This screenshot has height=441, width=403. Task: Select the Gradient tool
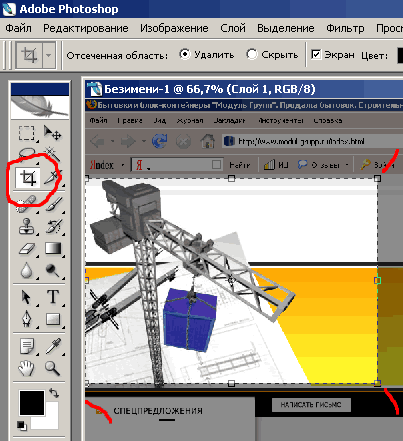(x=53, y=249)
